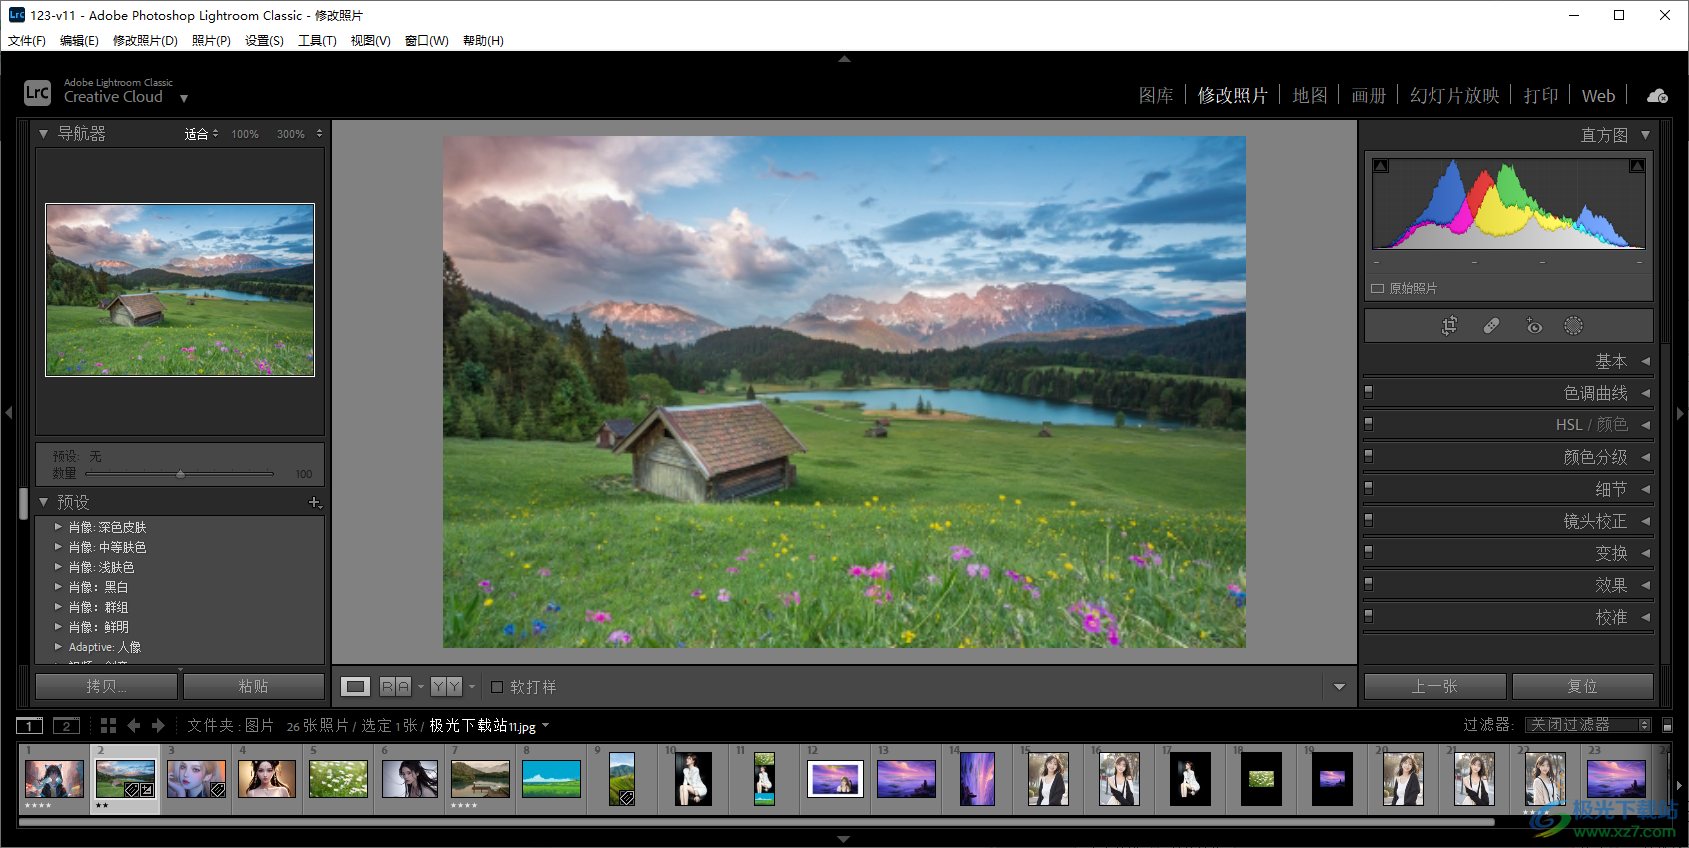The image size is (1689, 848).
Task: Toggle highlight clipping indicator in histogram
Action: (1637, 166)
